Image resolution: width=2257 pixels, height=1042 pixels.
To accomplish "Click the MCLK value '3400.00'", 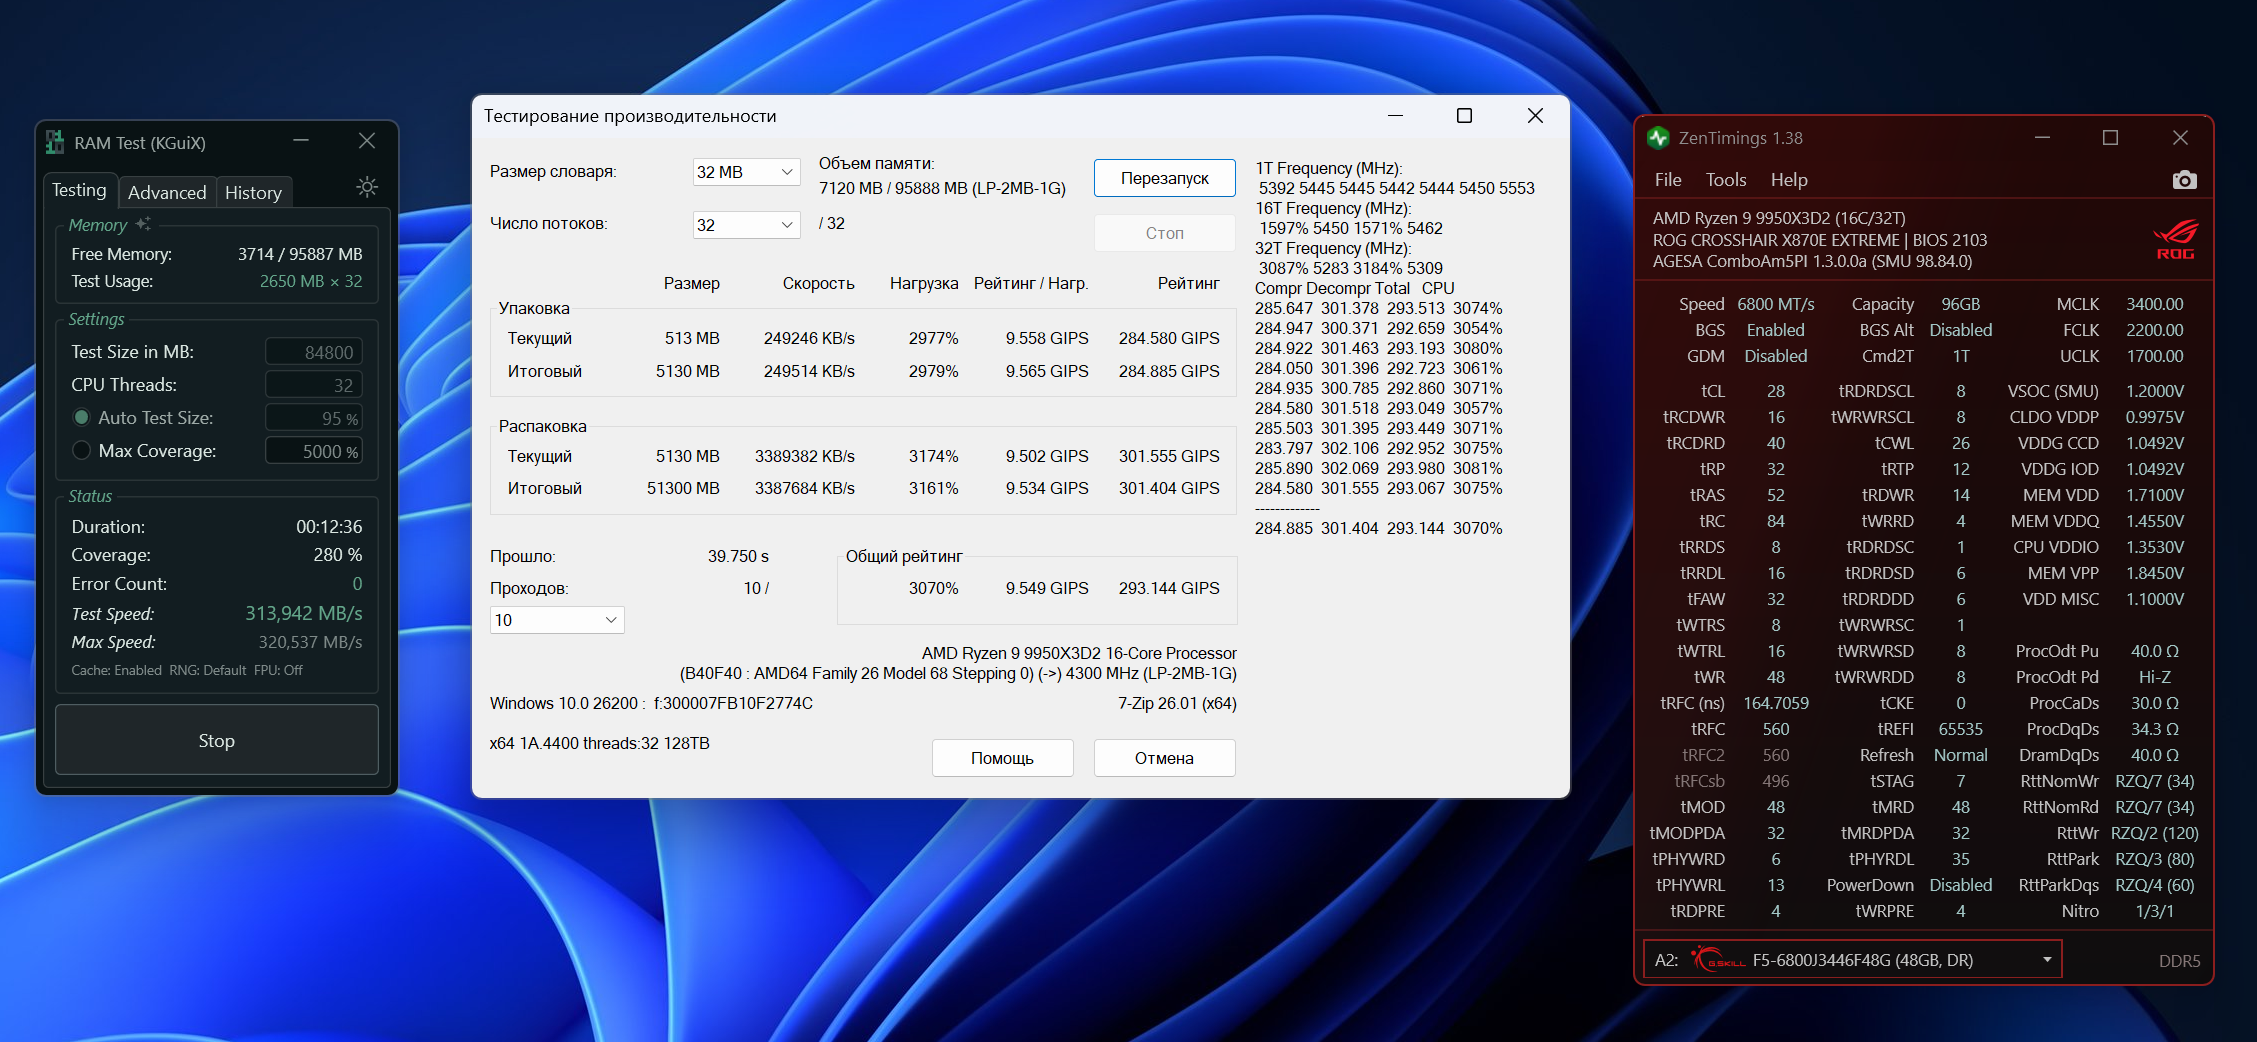I will tap(2155, 304).
